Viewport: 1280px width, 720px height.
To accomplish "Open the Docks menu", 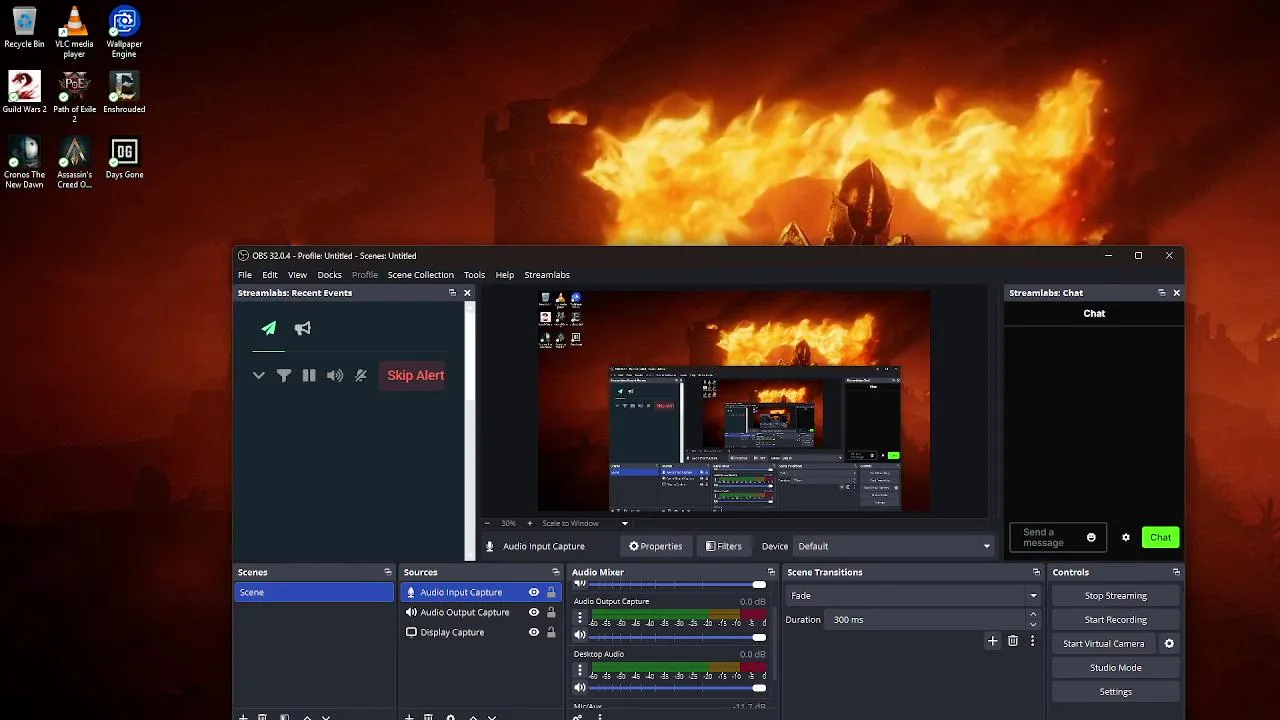I will (329, 275).
